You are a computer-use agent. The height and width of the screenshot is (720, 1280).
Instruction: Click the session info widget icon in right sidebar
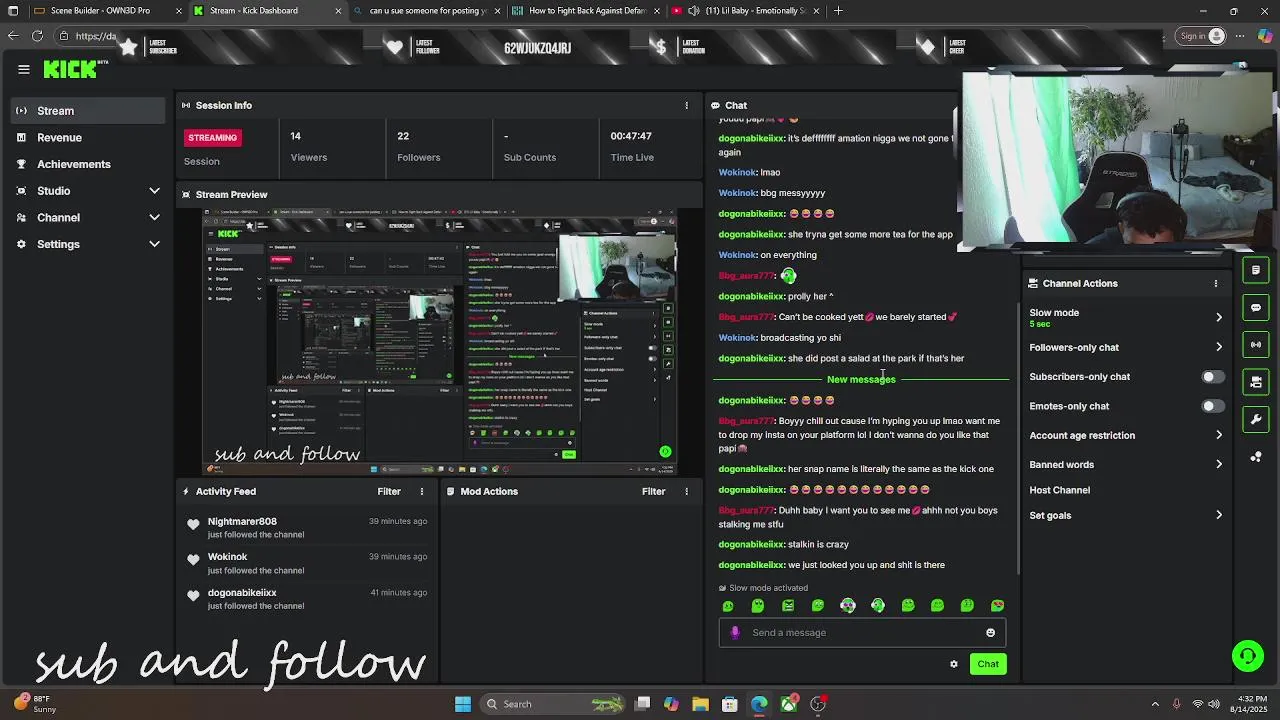1256,270
